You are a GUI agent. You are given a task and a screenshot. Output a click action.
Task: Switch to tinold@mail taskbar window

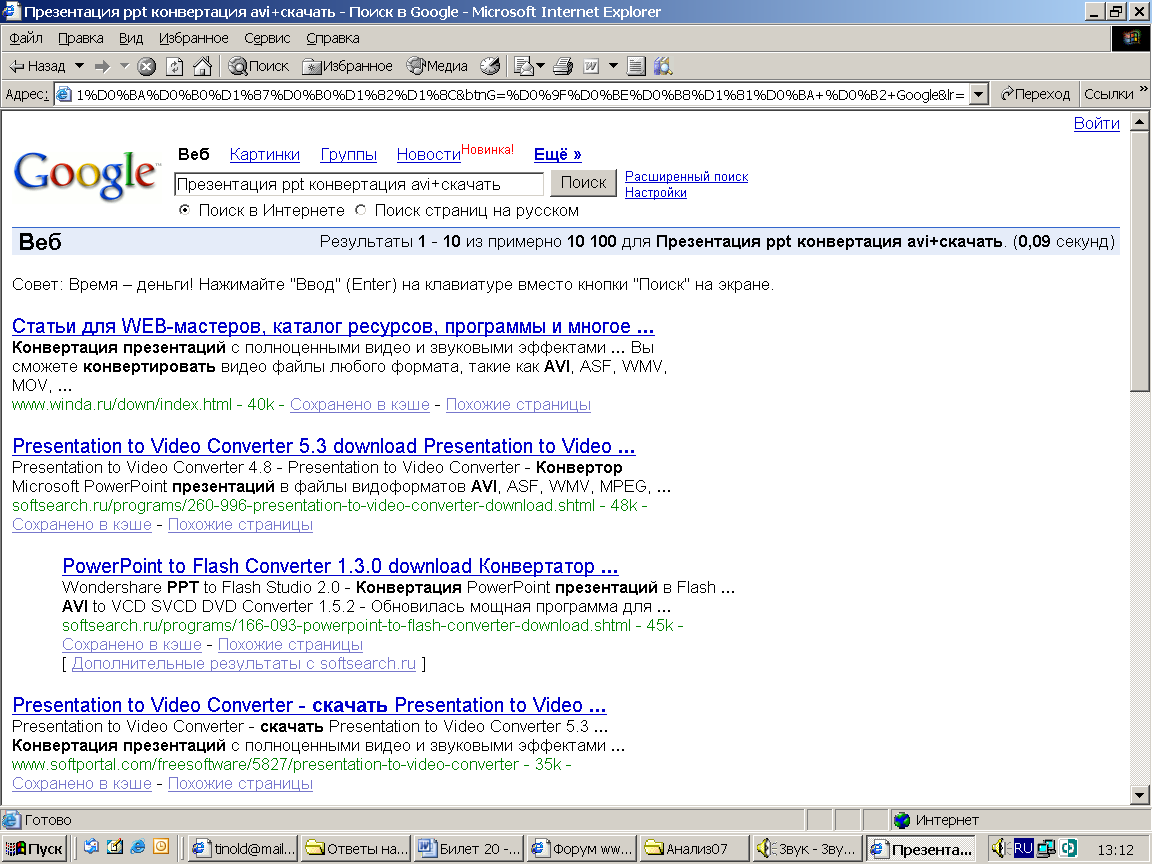coord(244,849)
